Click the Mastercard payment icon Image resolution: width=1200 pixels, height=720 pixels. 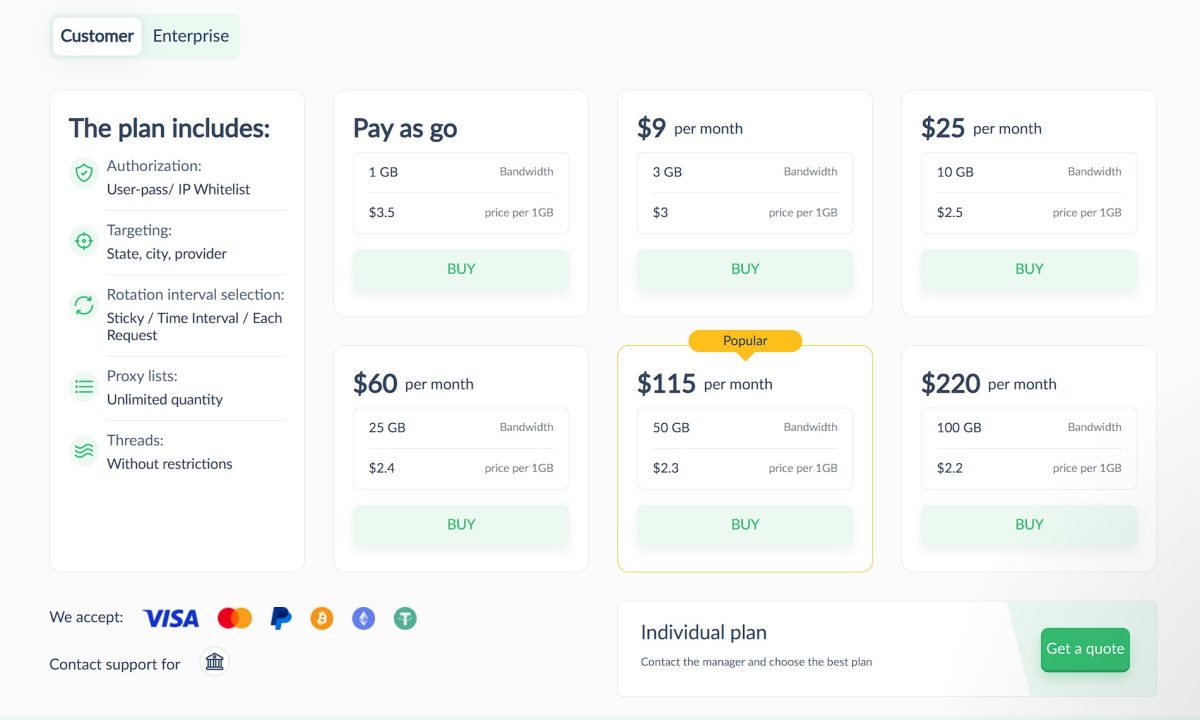(235, 619)
